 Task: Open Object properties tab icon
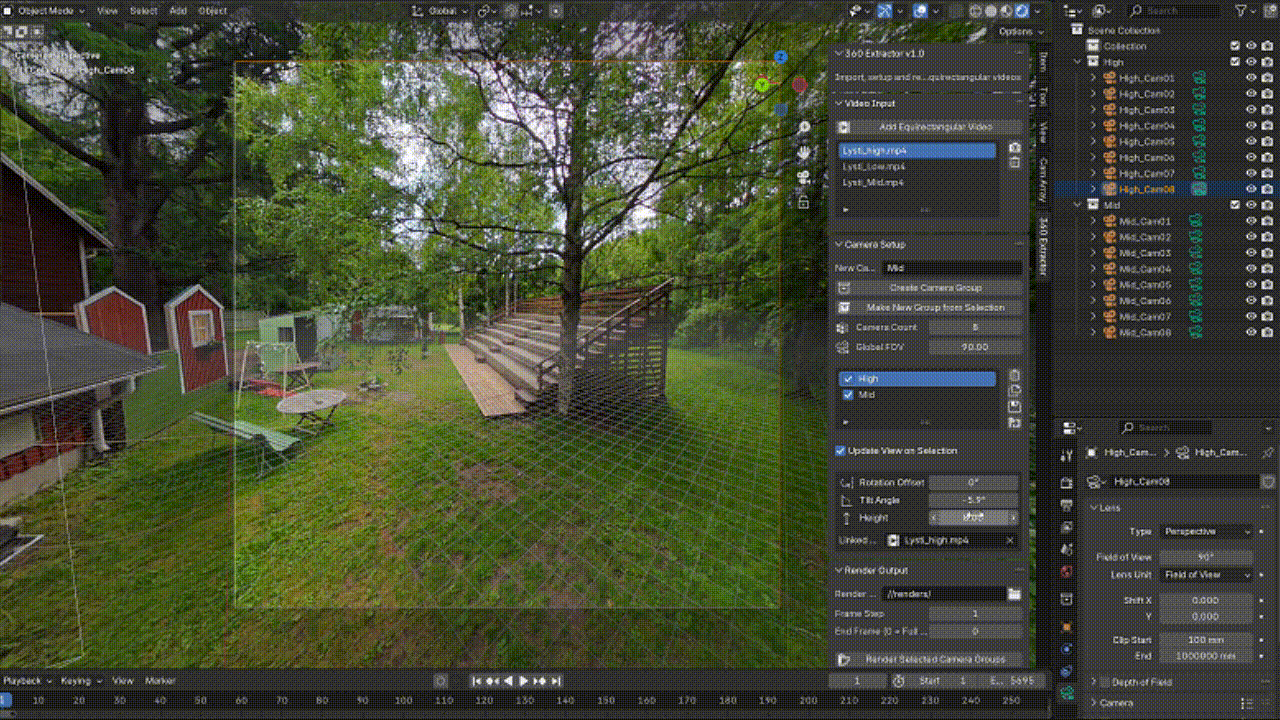point(1067,626)
